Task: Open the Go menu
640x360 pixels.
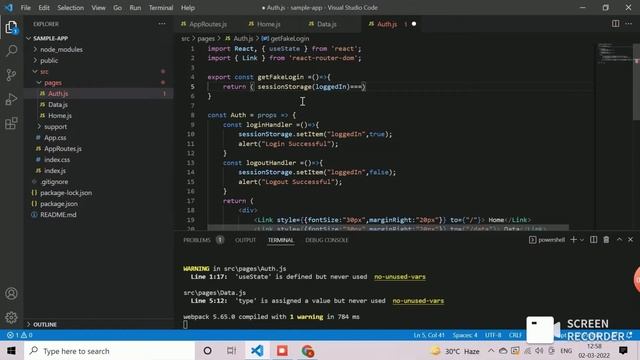Action: click(x=118, y=8)
